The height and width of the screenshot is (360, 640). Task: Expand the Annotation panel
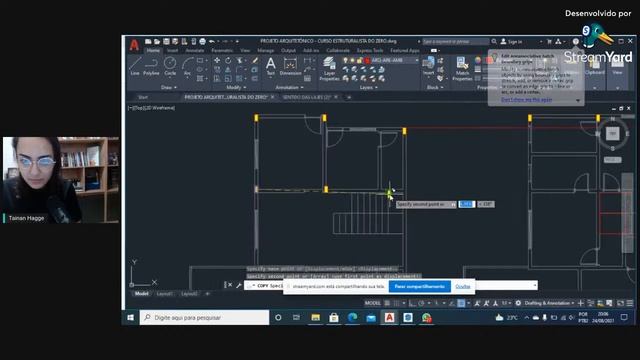tap(289, 87)
